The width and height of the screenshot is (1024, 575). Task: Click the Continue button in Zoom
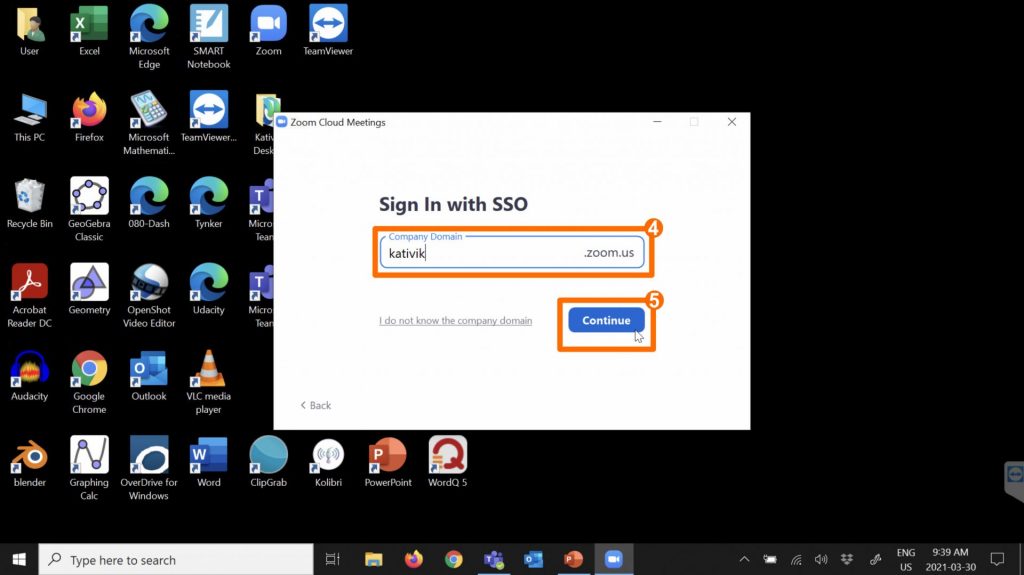coord(606,320)
